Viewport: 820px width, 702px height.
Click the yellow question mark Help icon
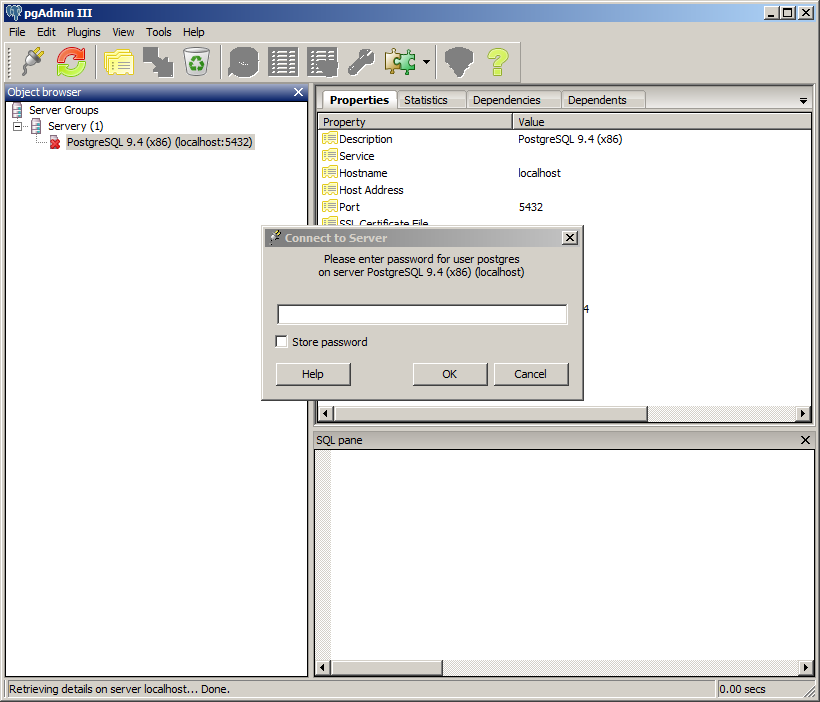click(x=498, y=62)
